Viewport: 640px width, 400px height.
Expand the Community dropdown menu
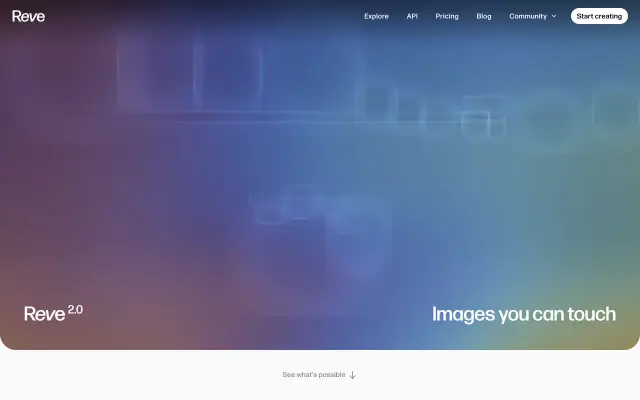pos(533,16)
